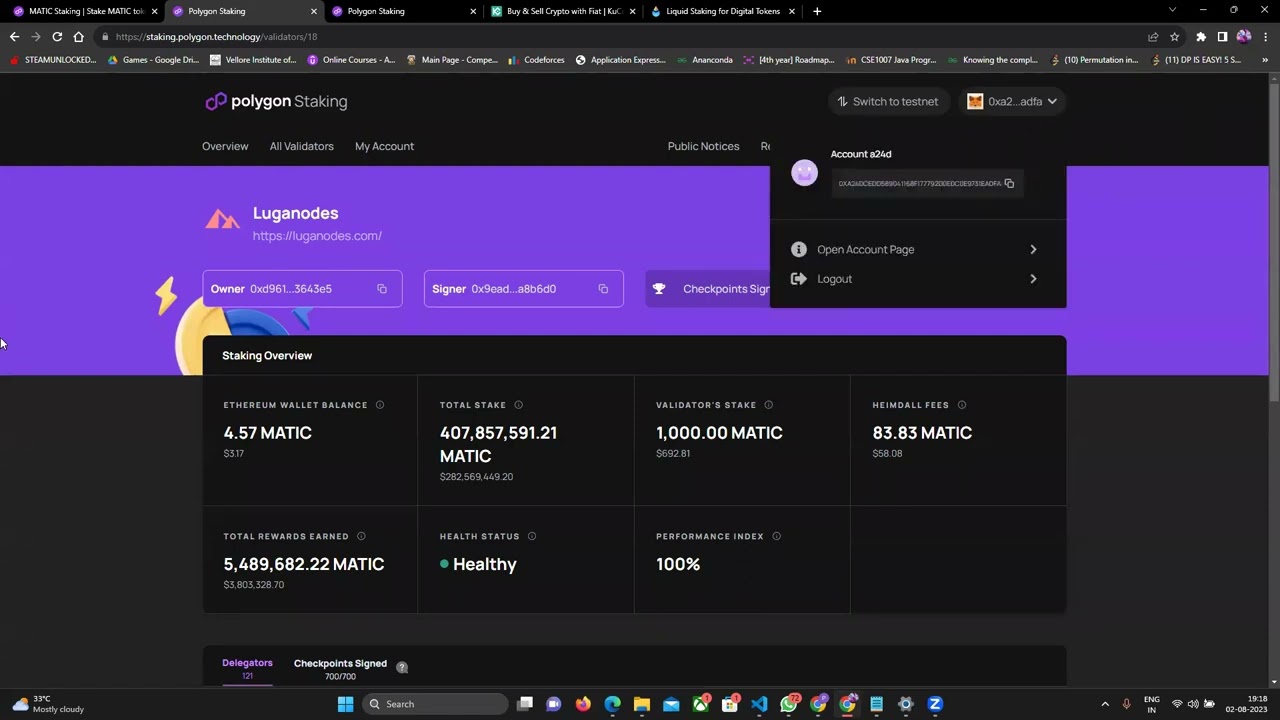1280x720 pixels.
Task: Open the Owner 0xd961...3643e5 address box
Action: [302, 289]
